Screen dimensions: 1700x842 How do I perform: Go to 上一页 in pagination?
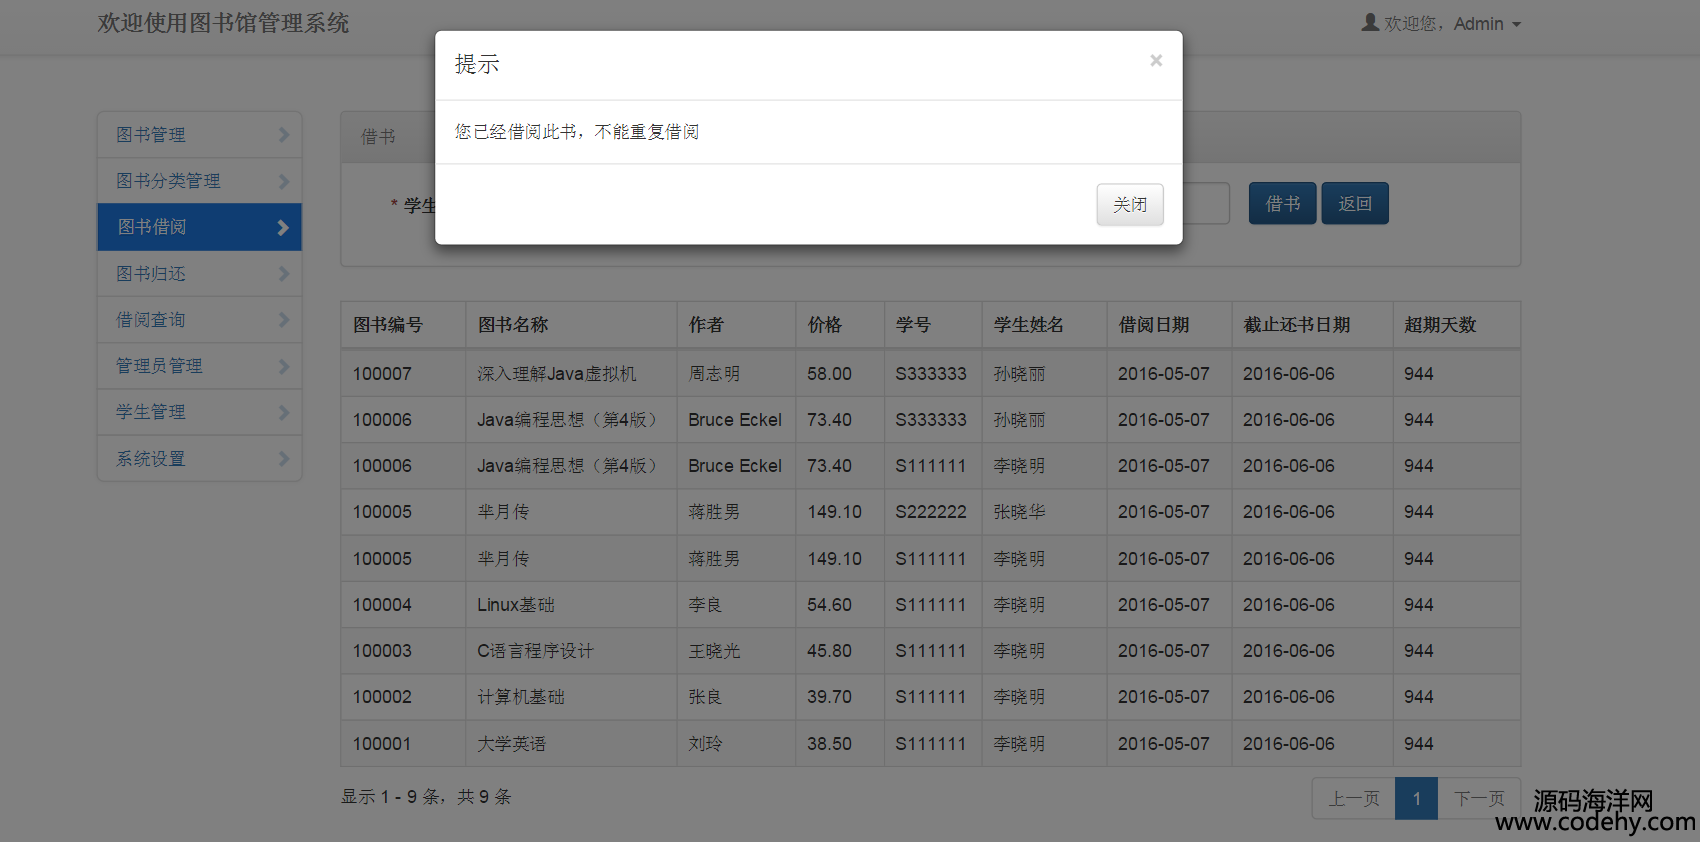click(x=1353, y=799)
